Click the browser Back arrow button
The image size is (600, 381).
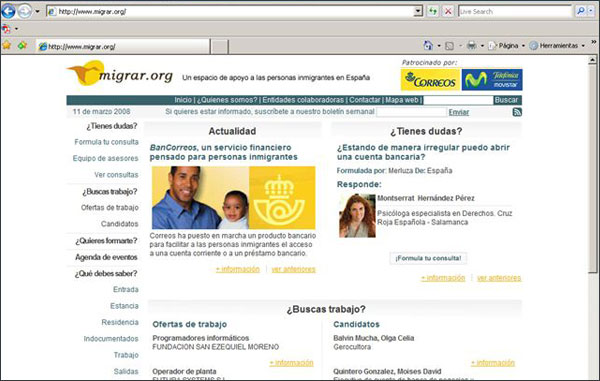coord(8,11)
